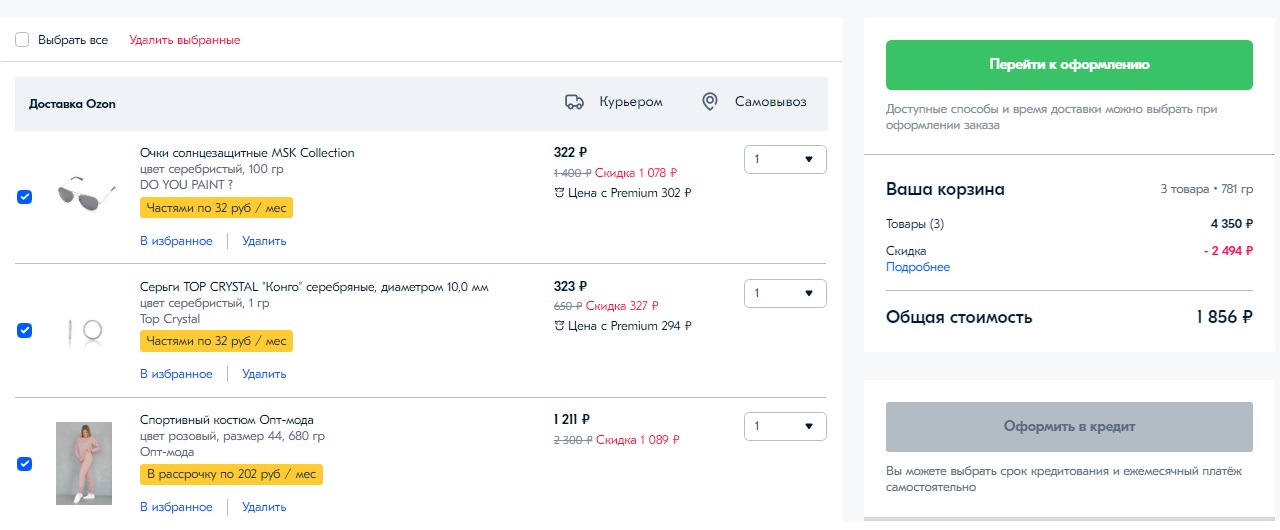Open the TOP CRYSTAL earrings thumbnail
This screenshot has height=530, width=1280.
click(84, 330)
